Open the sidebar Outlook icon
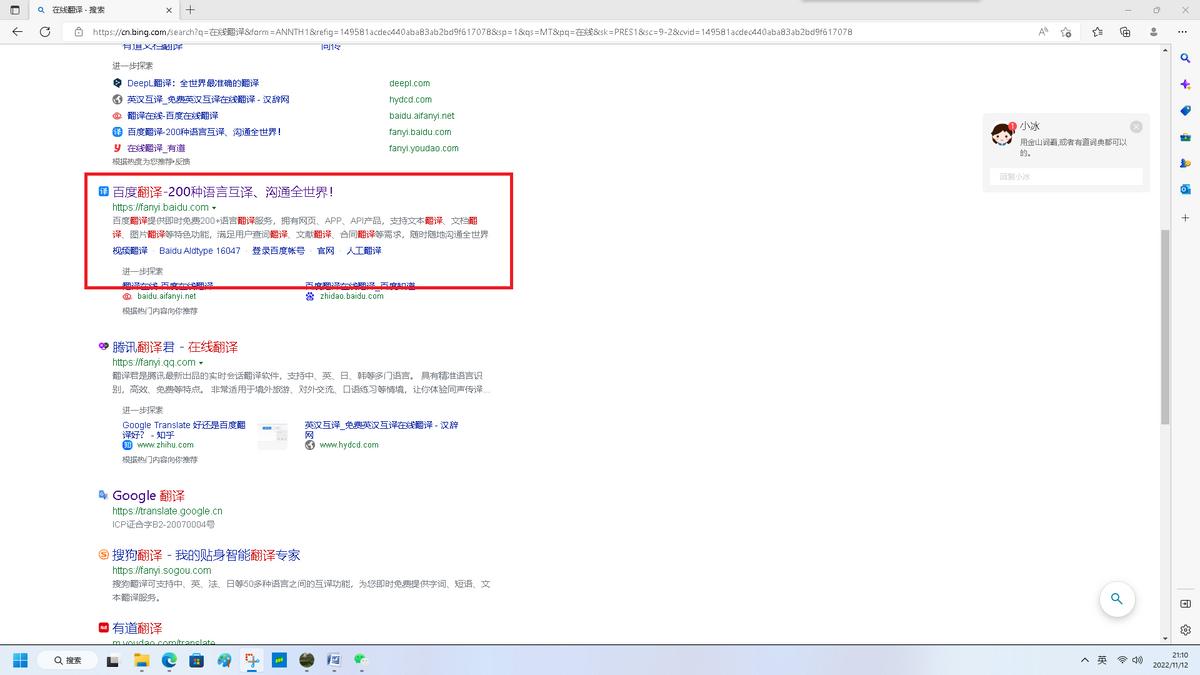Viewport: 1200px width, 675px height. click(1185, 189)
